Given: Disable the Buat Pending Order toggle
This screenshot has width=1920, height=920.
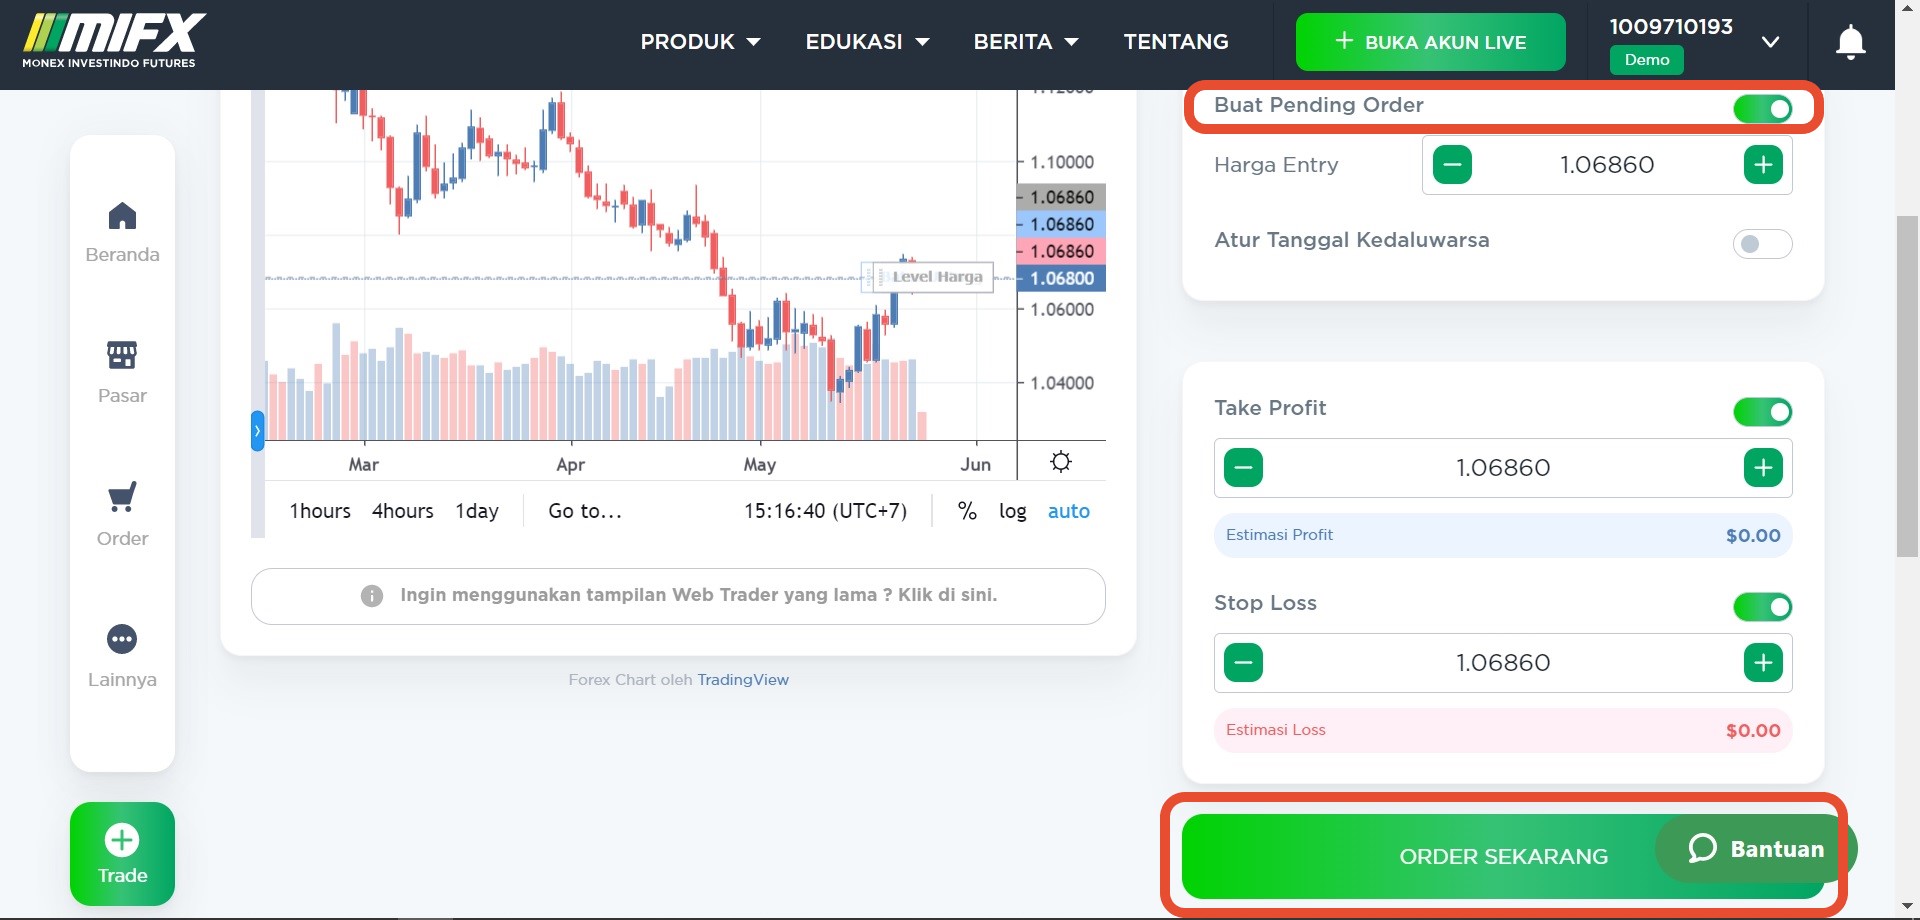Looking at the screenshot, I should coord(1762,109).
